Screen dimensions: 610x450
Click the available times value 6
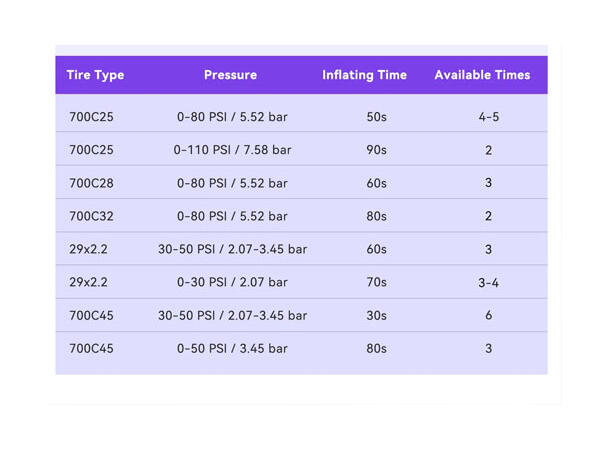click(488, 315)
